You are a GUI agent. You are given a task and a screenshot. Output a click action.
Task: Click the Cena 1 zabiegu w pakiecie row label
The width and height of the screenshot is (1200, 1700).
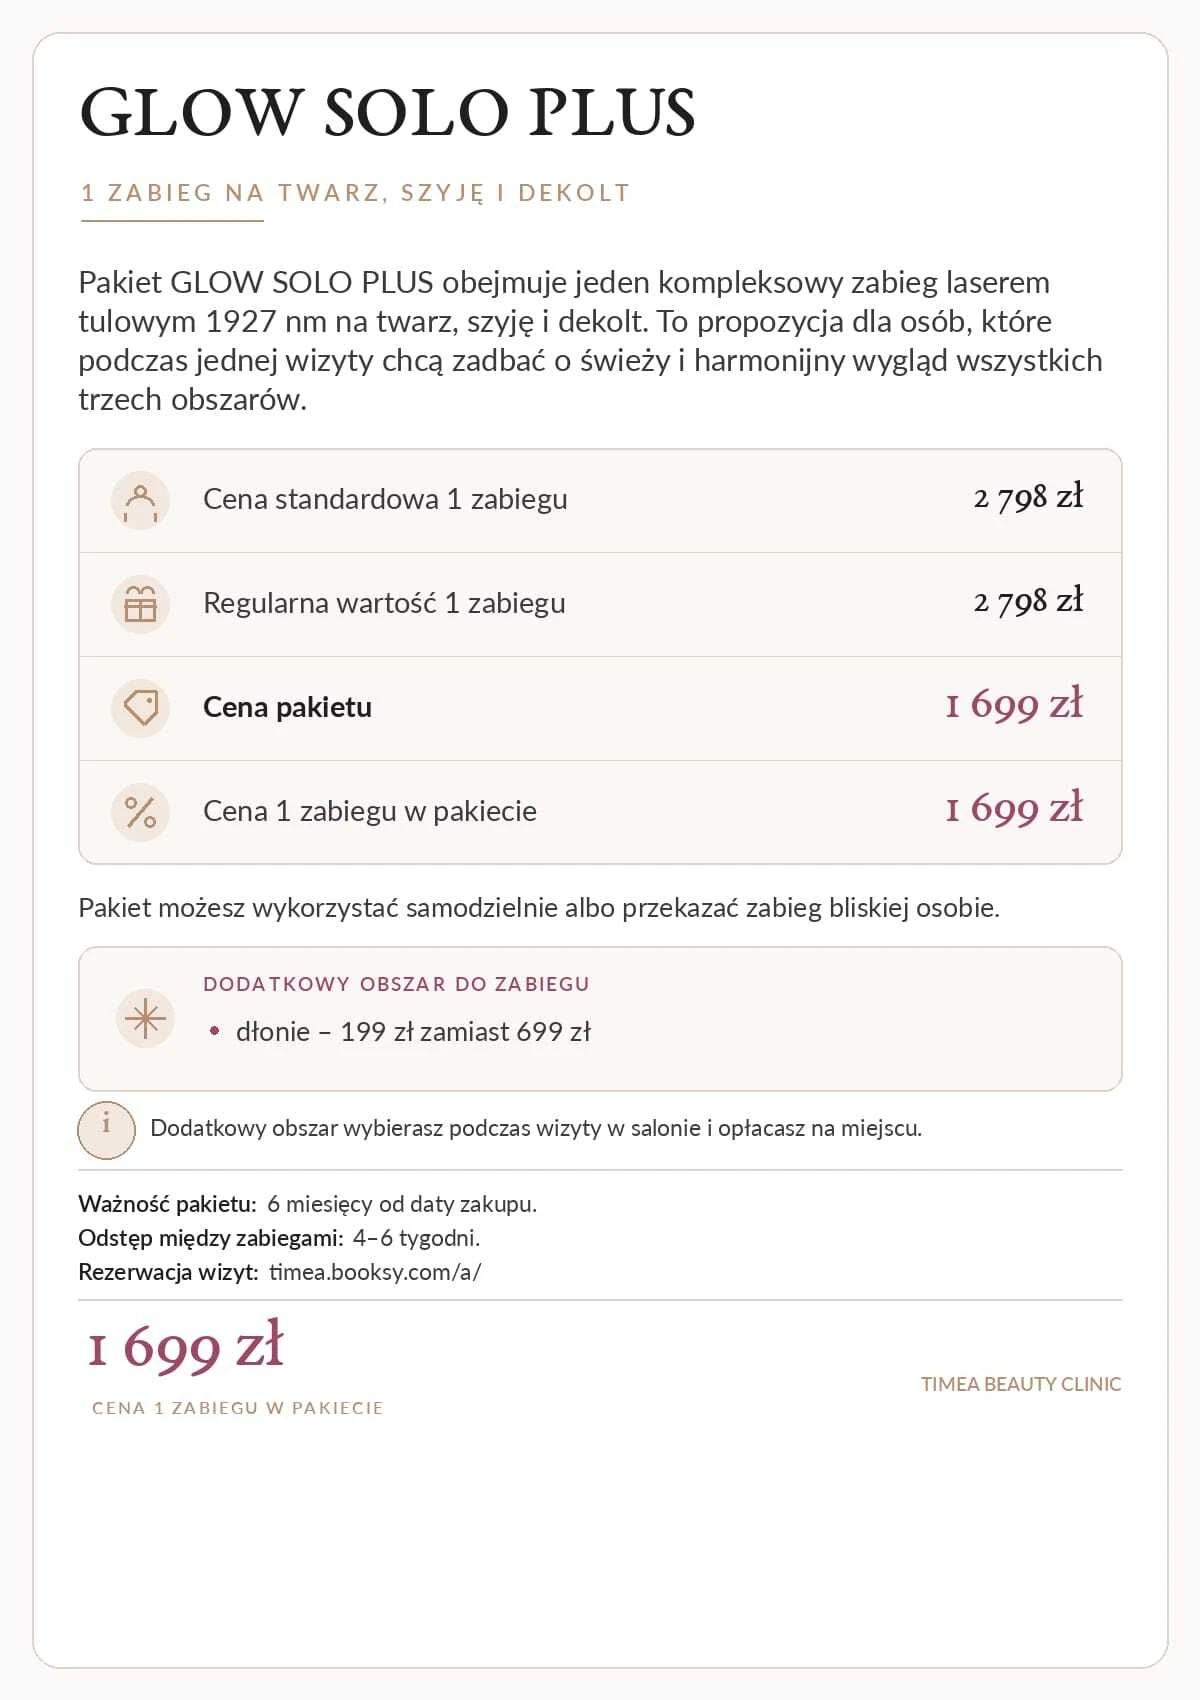coord(370,811)
